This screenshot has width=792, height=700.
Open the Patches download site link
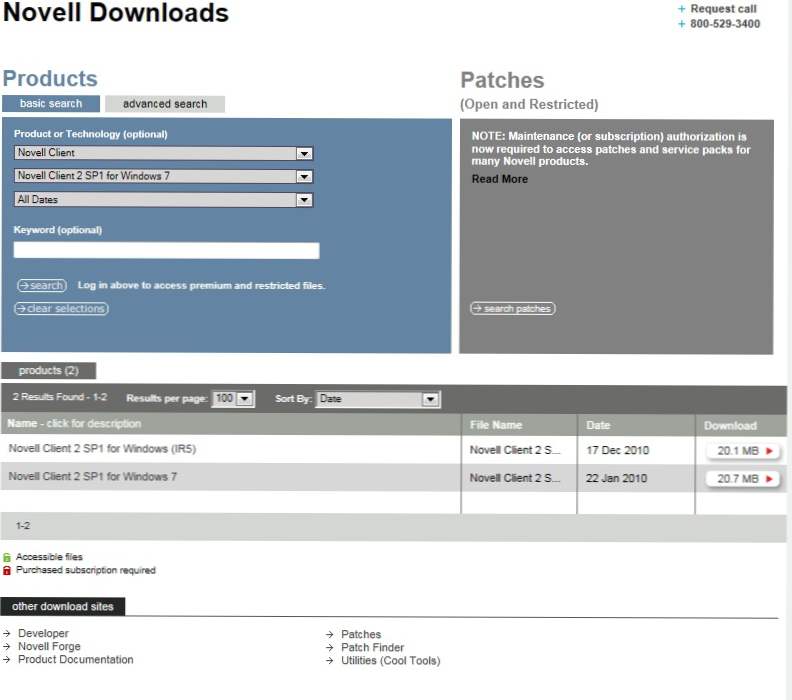(x=361, y=634)
